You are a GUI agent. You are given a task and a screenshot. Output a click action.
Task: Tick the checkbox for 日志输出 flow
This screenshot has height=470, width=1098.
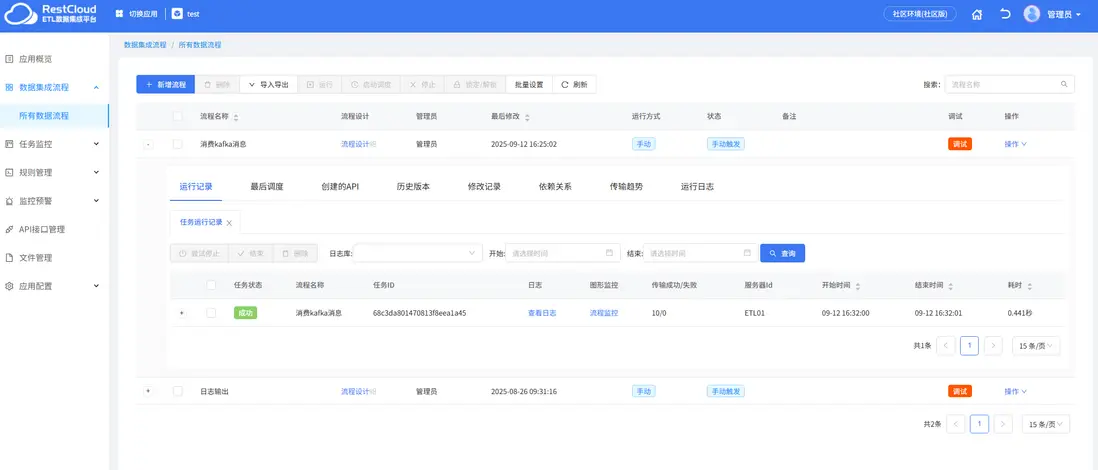click(x=177, y=391)
